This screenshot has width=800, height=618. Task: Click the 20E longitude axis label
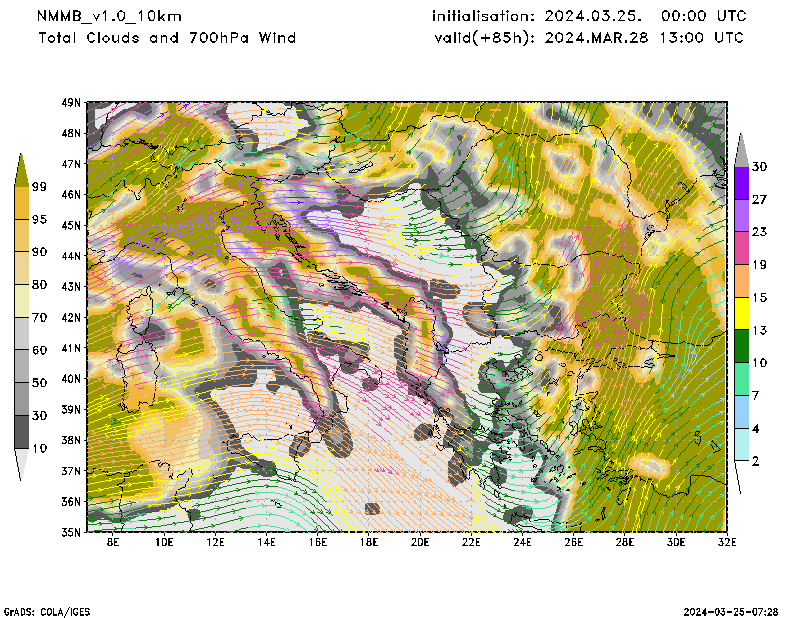tap(420, 543)
